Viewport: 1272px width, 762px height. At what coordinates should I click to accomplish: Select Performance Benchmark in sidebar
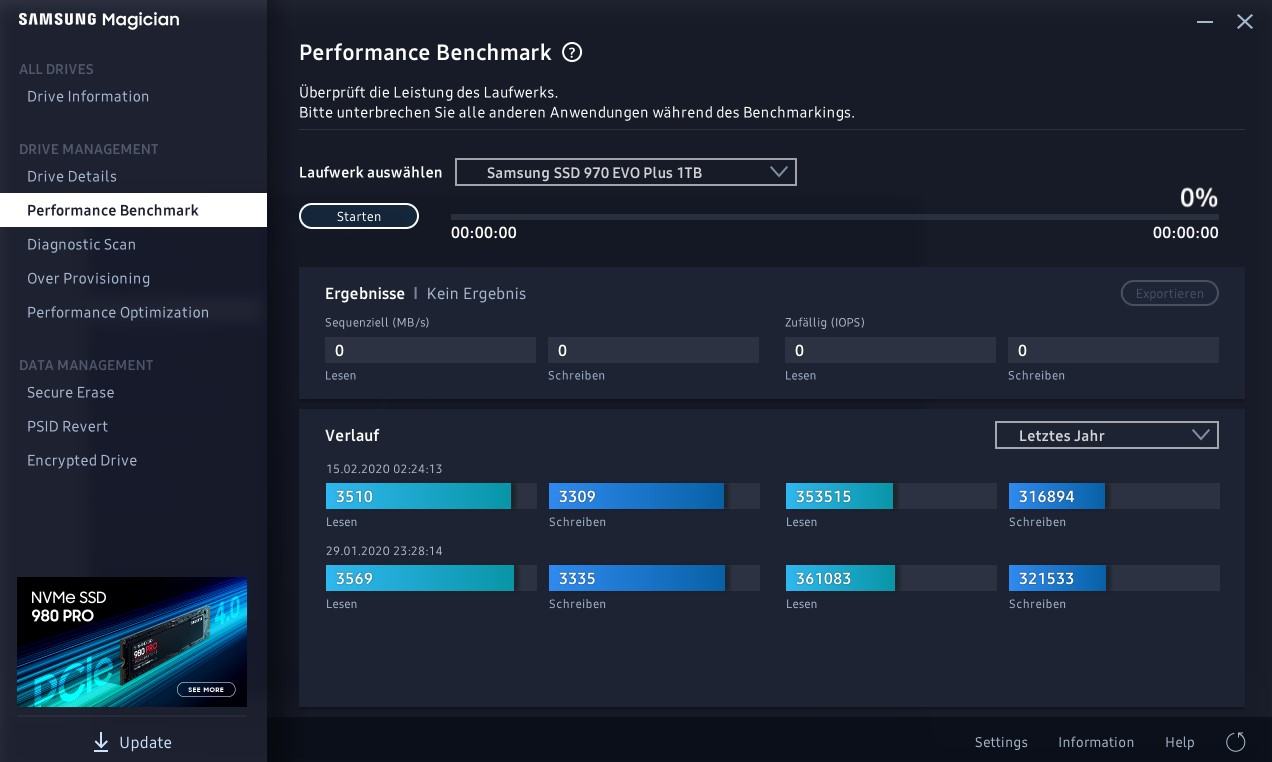pos(133,210)
